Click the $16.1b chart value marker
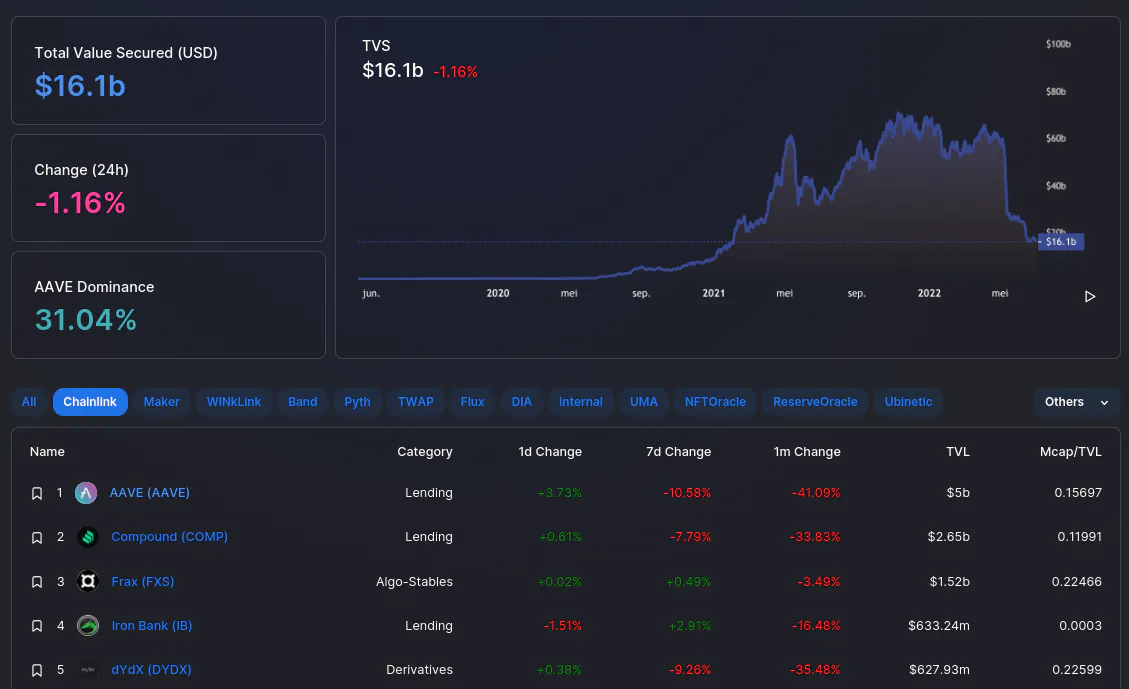Screen dimensions: 1129x689 (1061, 242)
